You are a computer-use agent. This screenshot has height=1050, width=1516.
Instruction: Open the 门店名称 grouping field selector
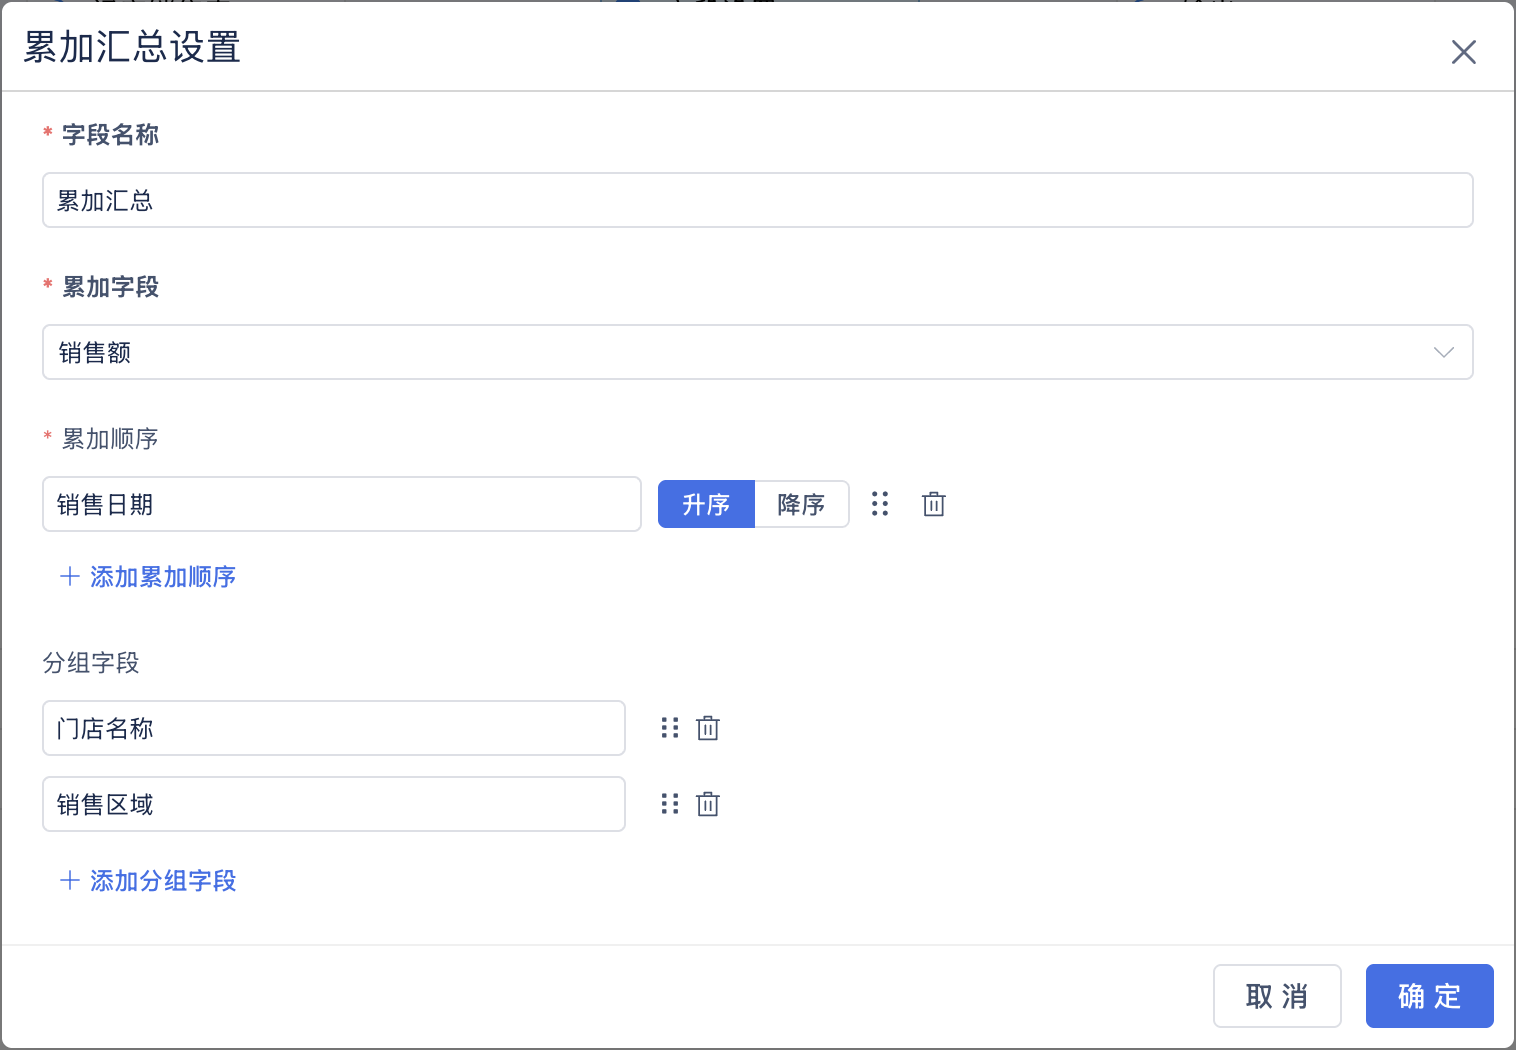(333, 728)
